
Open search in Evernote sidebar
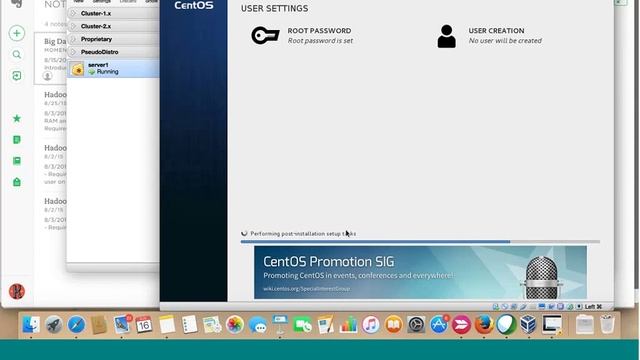coord(17,54)
